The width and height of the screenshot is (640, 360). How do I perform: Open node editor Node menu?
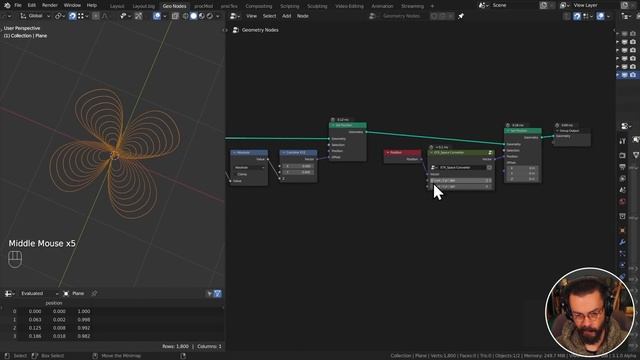(x=302, y=16)
